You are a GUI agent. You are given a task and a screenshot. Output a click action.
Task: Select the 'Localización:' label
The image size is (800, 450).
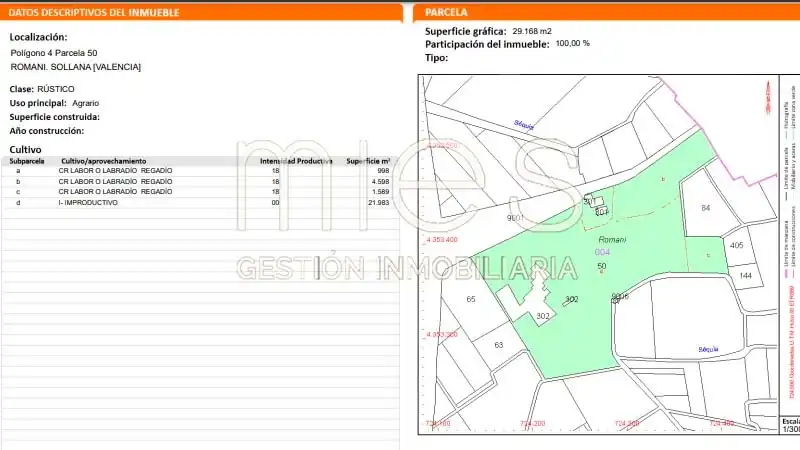click(38, 37)
